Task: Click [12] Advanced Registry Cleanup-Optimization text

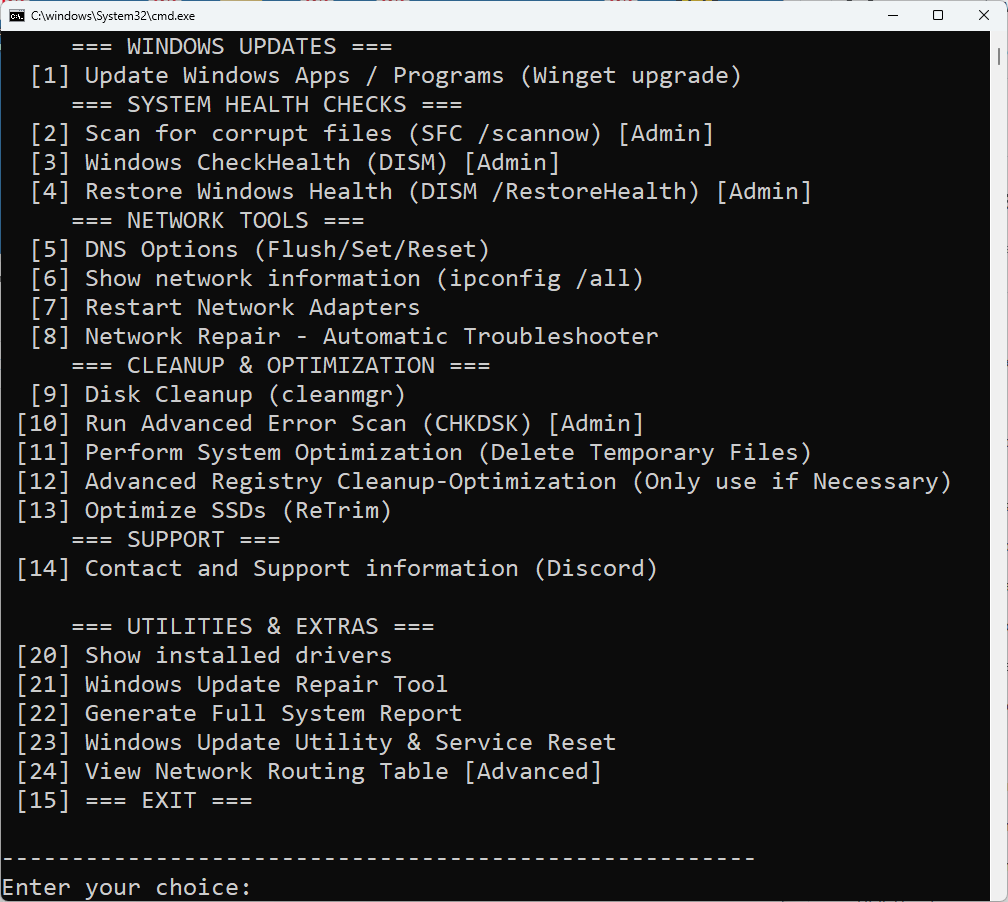Action: coord(484,482)
